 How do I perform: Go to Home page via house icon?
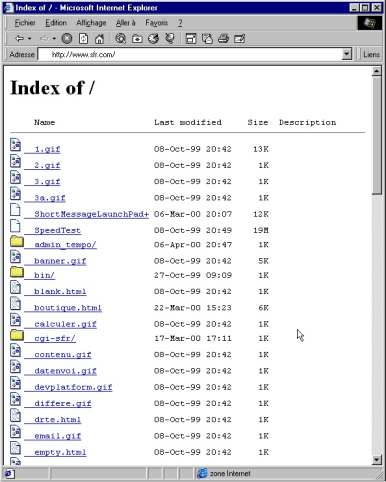pos(99,39)
